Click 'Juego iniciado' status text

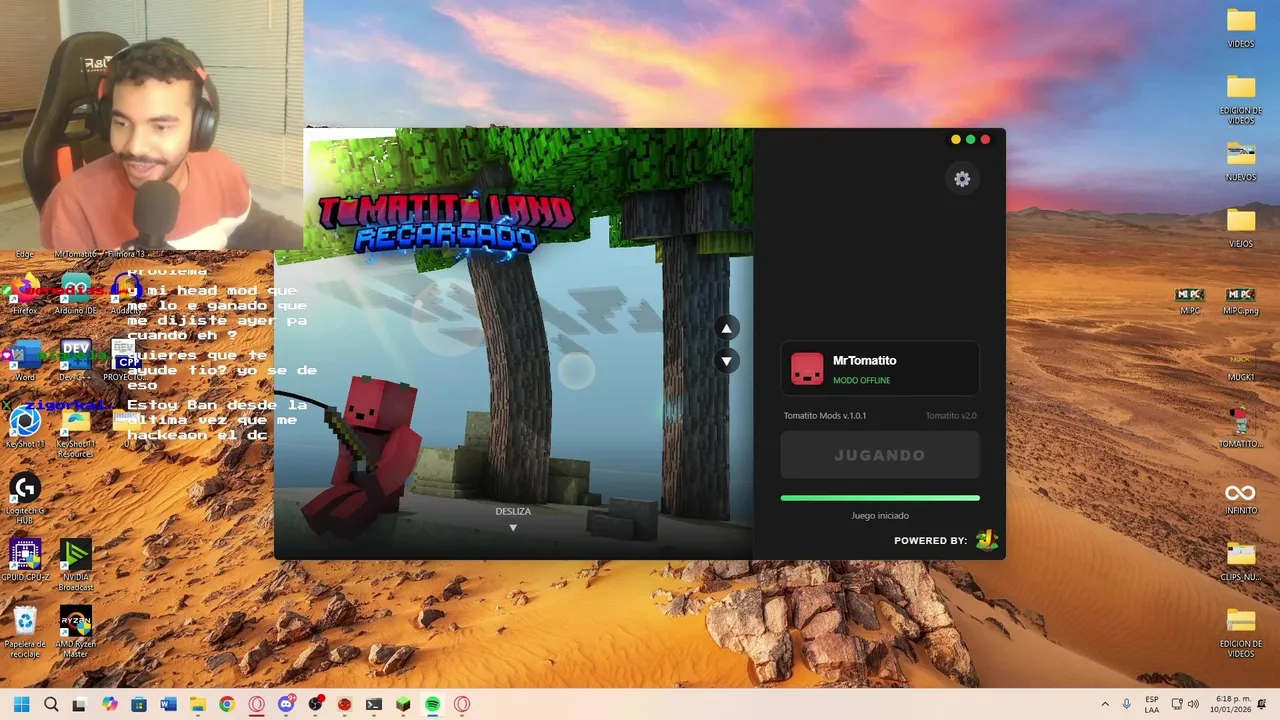point(880,516)
